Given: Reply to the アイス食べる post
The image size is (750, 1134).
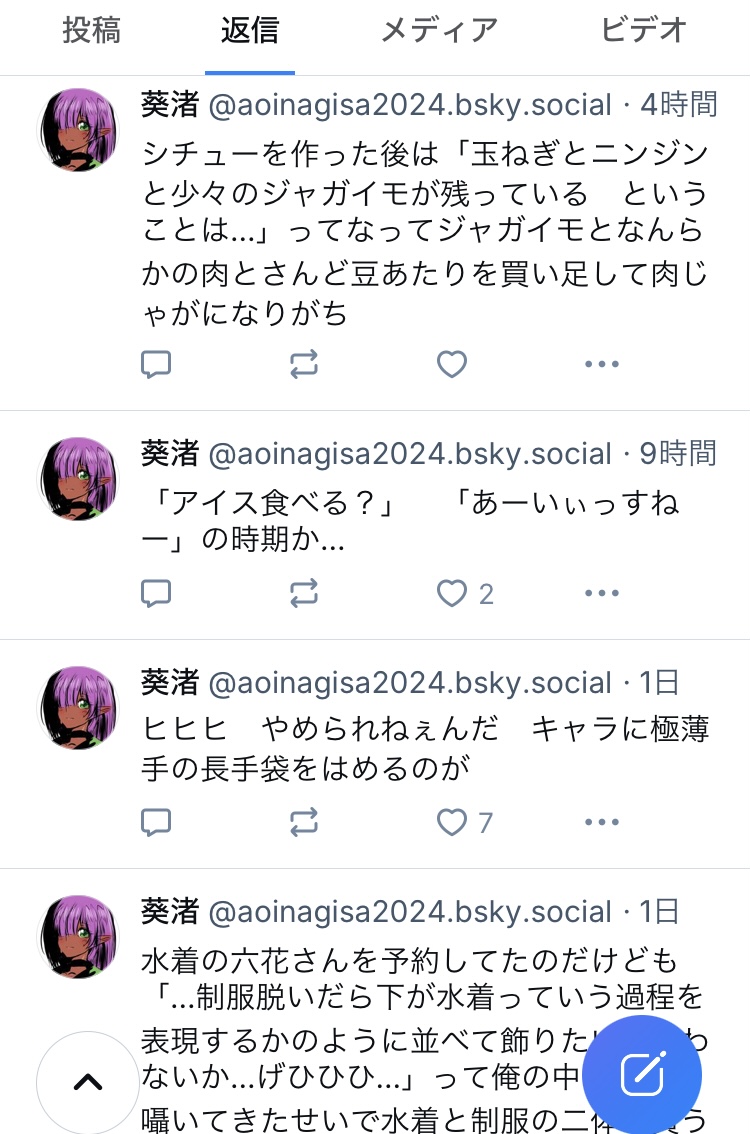Looking at the screenshot, I should click(155, 594).
